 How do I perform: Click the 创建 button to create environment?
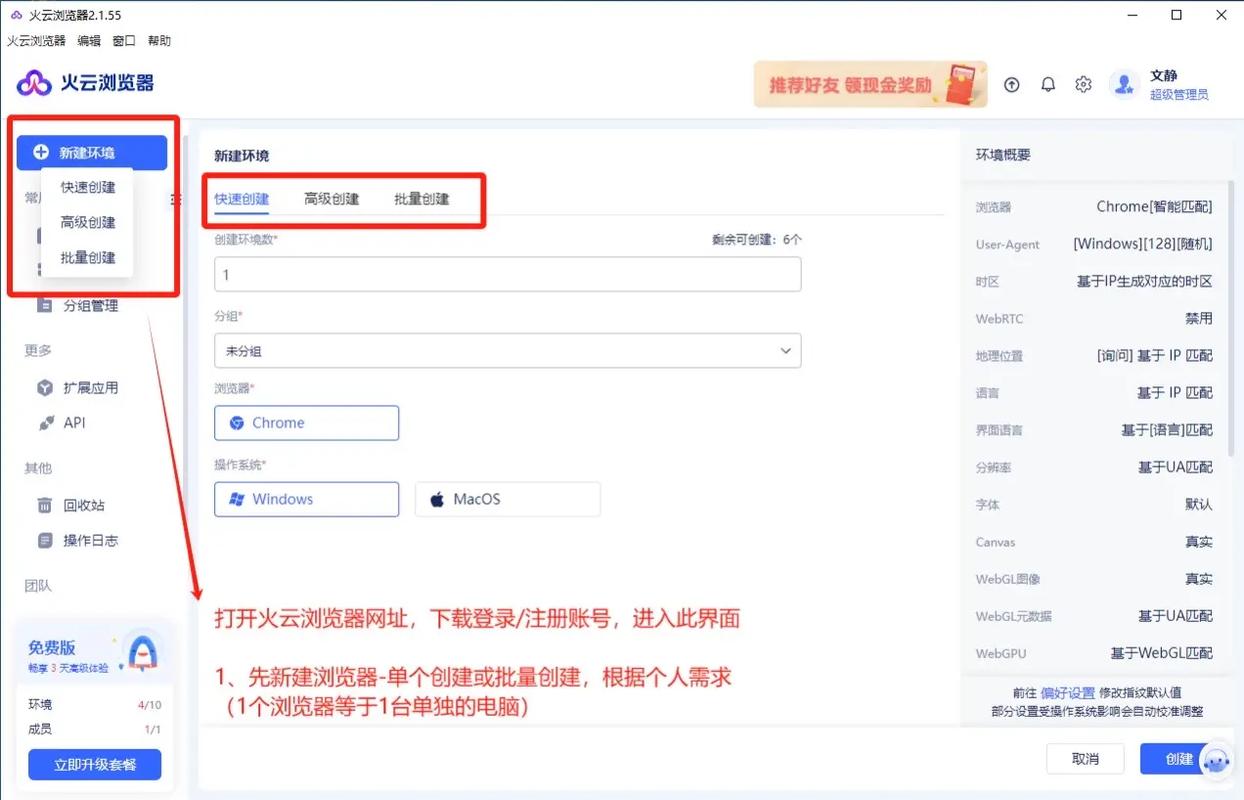(x=1178, y=759)
